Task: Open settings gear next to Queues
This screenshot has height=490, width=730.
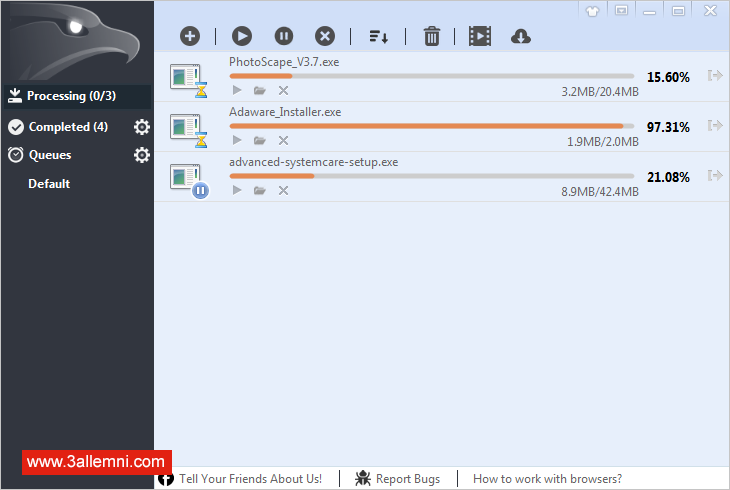Action: tap(142, 155)
